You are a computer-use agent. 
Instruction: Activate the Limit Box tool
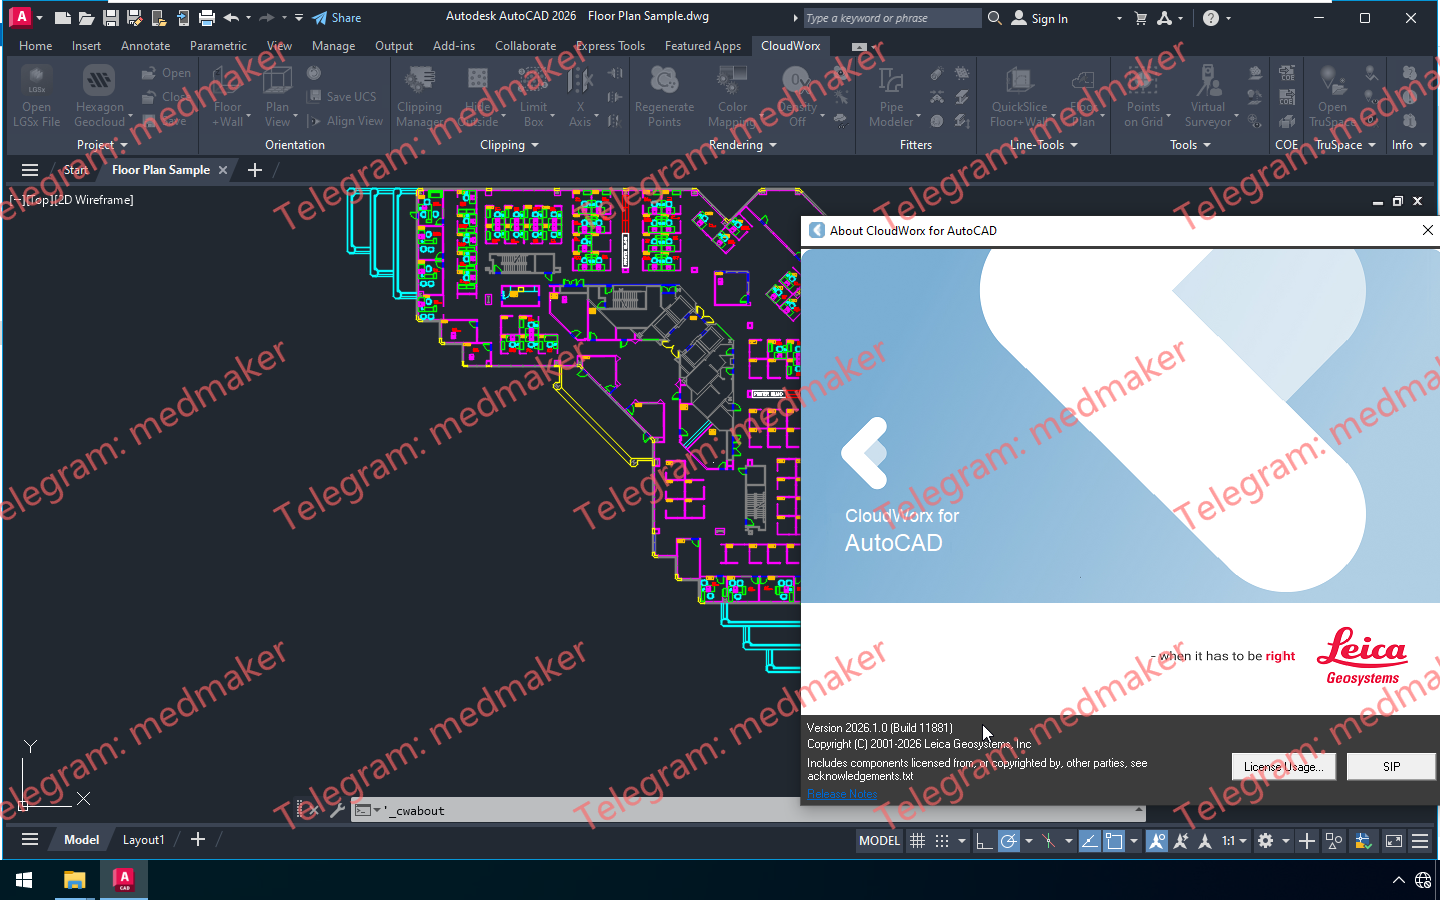click(x=534, y=96)
